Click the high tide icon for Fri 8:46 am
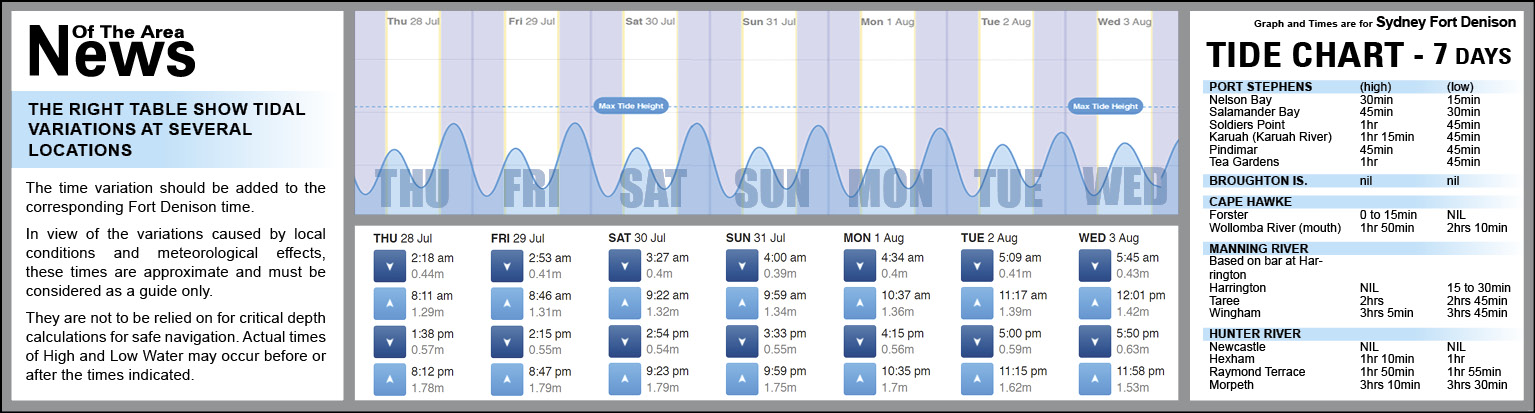Screen dimensions: 1535x413 pos(507,303)
